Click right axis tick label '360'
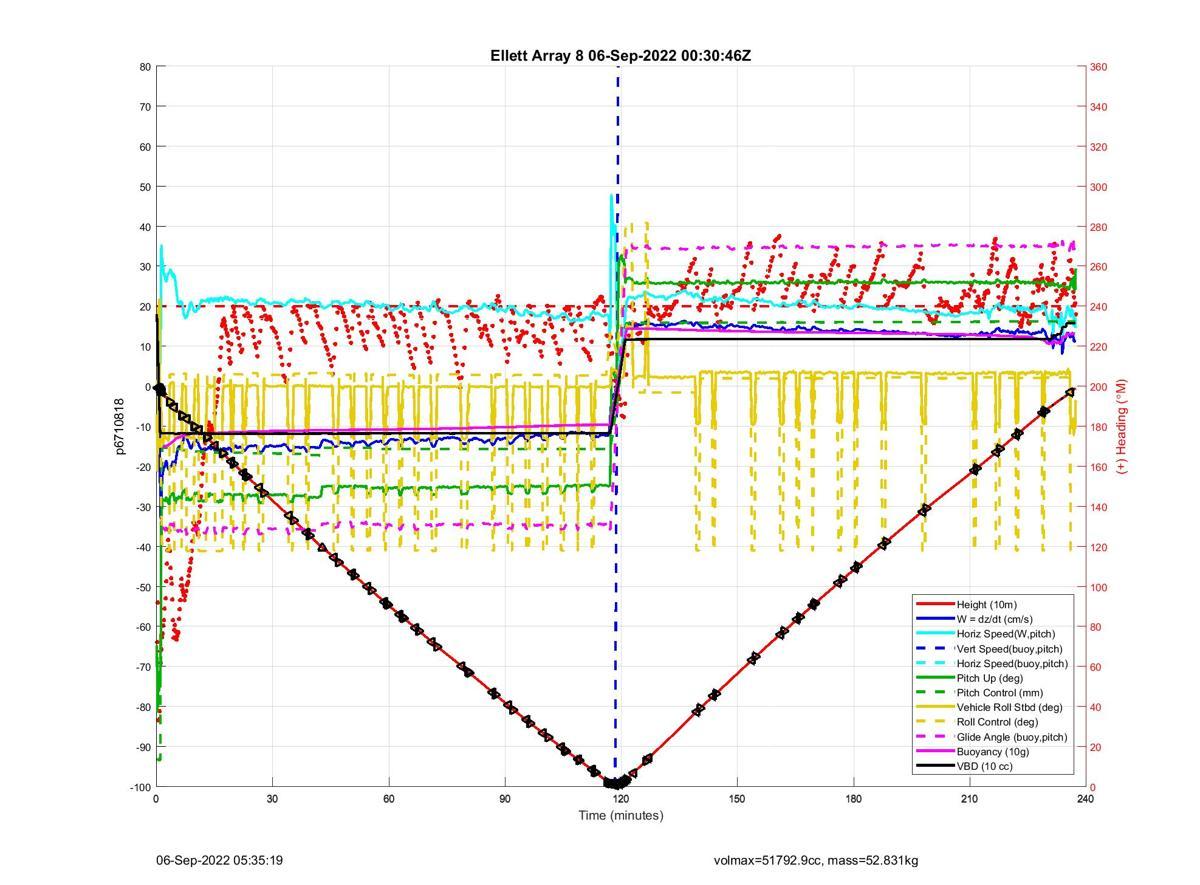The image size is (1200, 885). [1098, 67]
